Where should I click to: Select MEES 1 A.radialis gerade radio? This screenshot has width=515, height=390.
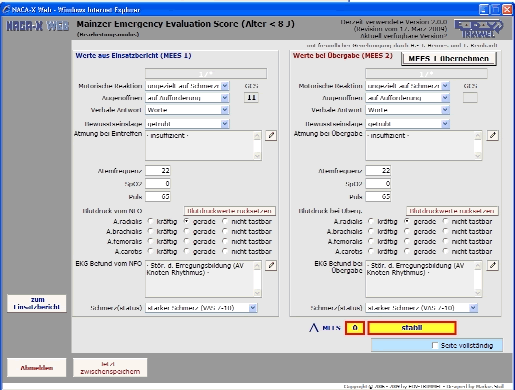pyautogui.click(x=187, y=221)
